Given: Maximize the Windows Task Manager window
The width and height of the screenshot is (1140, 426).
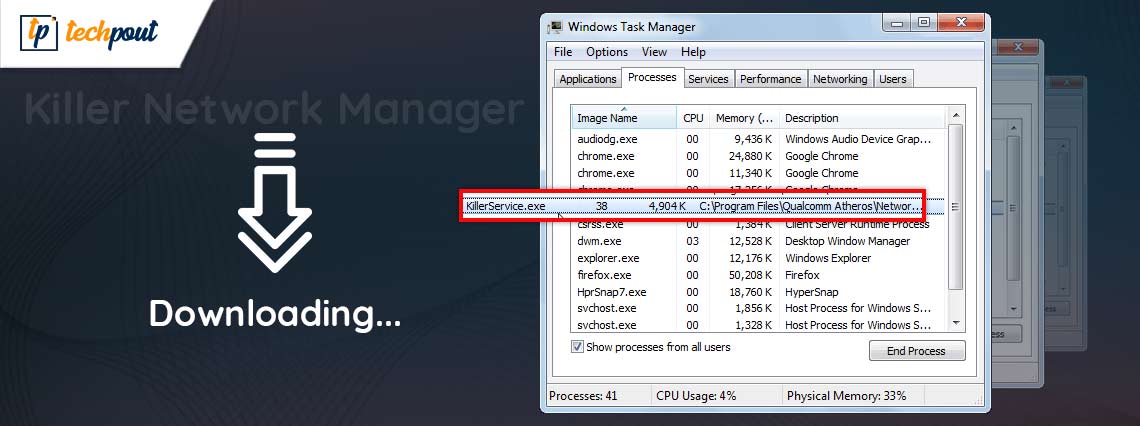Looking at the screenshot, I should [x=923, y=23].
